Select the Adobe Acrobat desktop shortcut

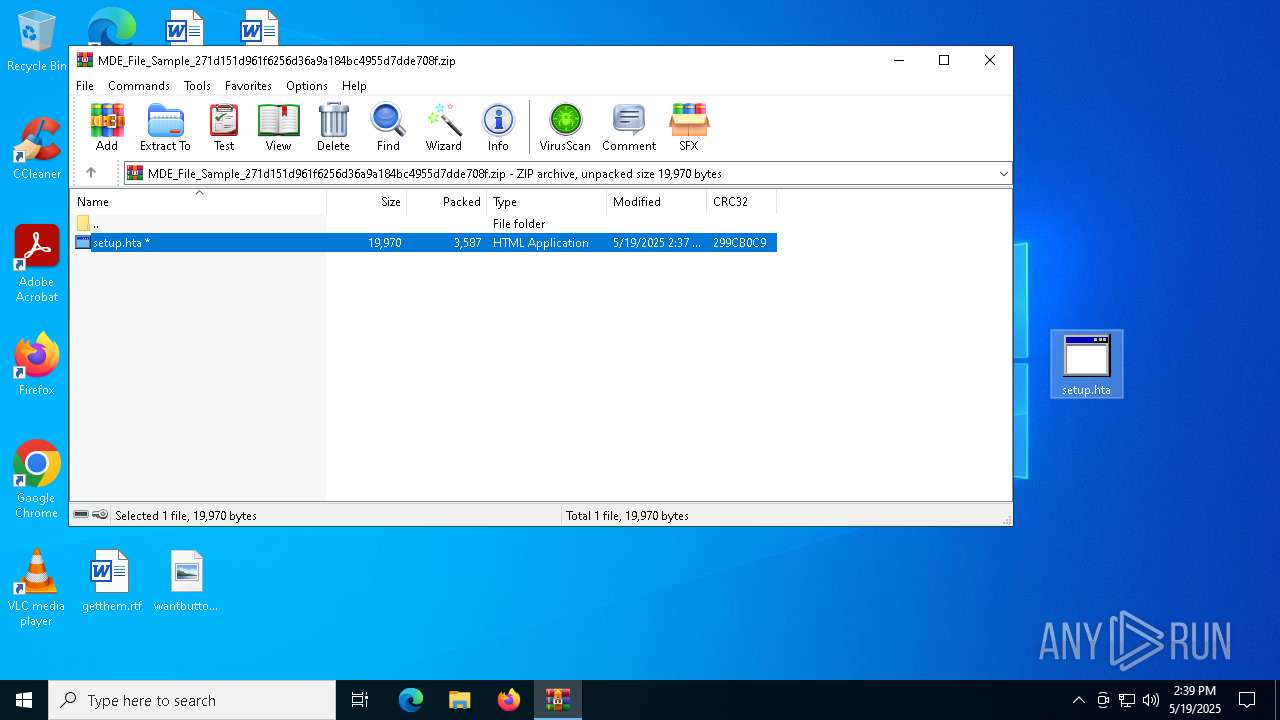[x=37, y=264]
